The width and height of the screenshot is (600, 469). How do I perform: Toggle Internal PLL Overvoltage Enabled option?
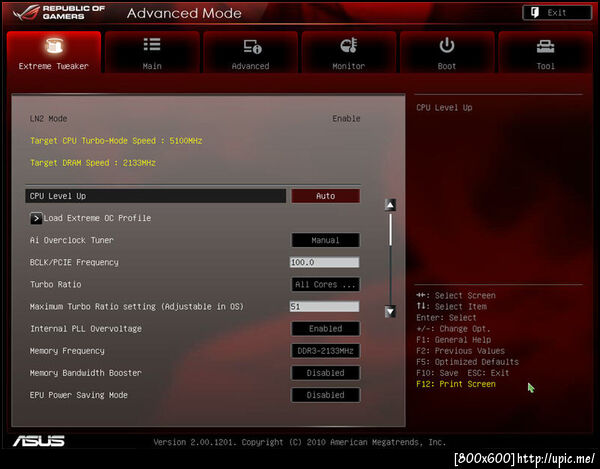point(325,329)
